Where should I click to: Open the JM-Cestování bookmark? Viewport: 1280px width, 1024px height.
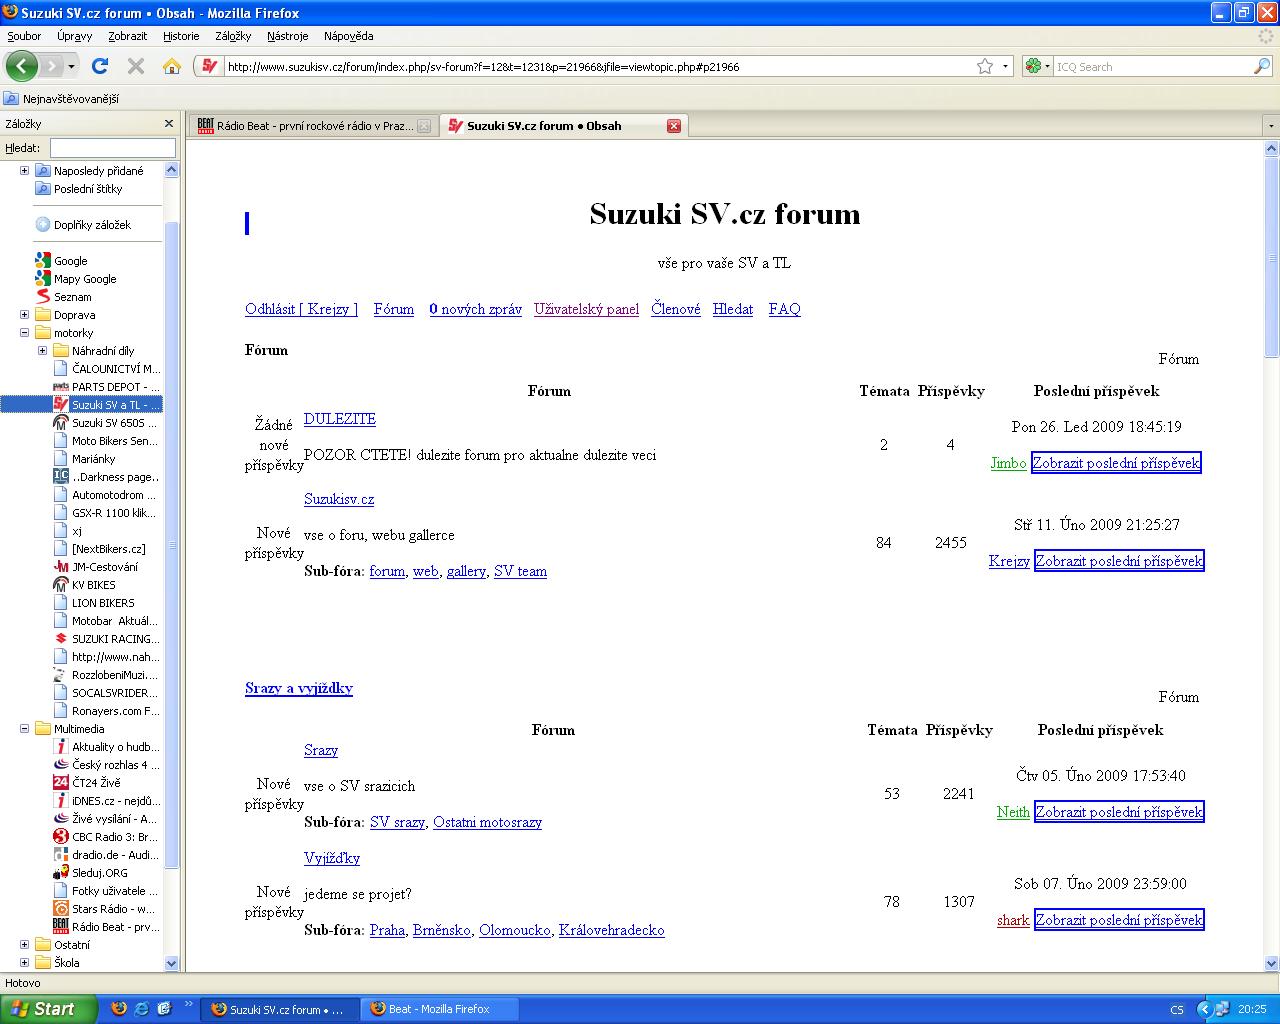tap(96, 567)
